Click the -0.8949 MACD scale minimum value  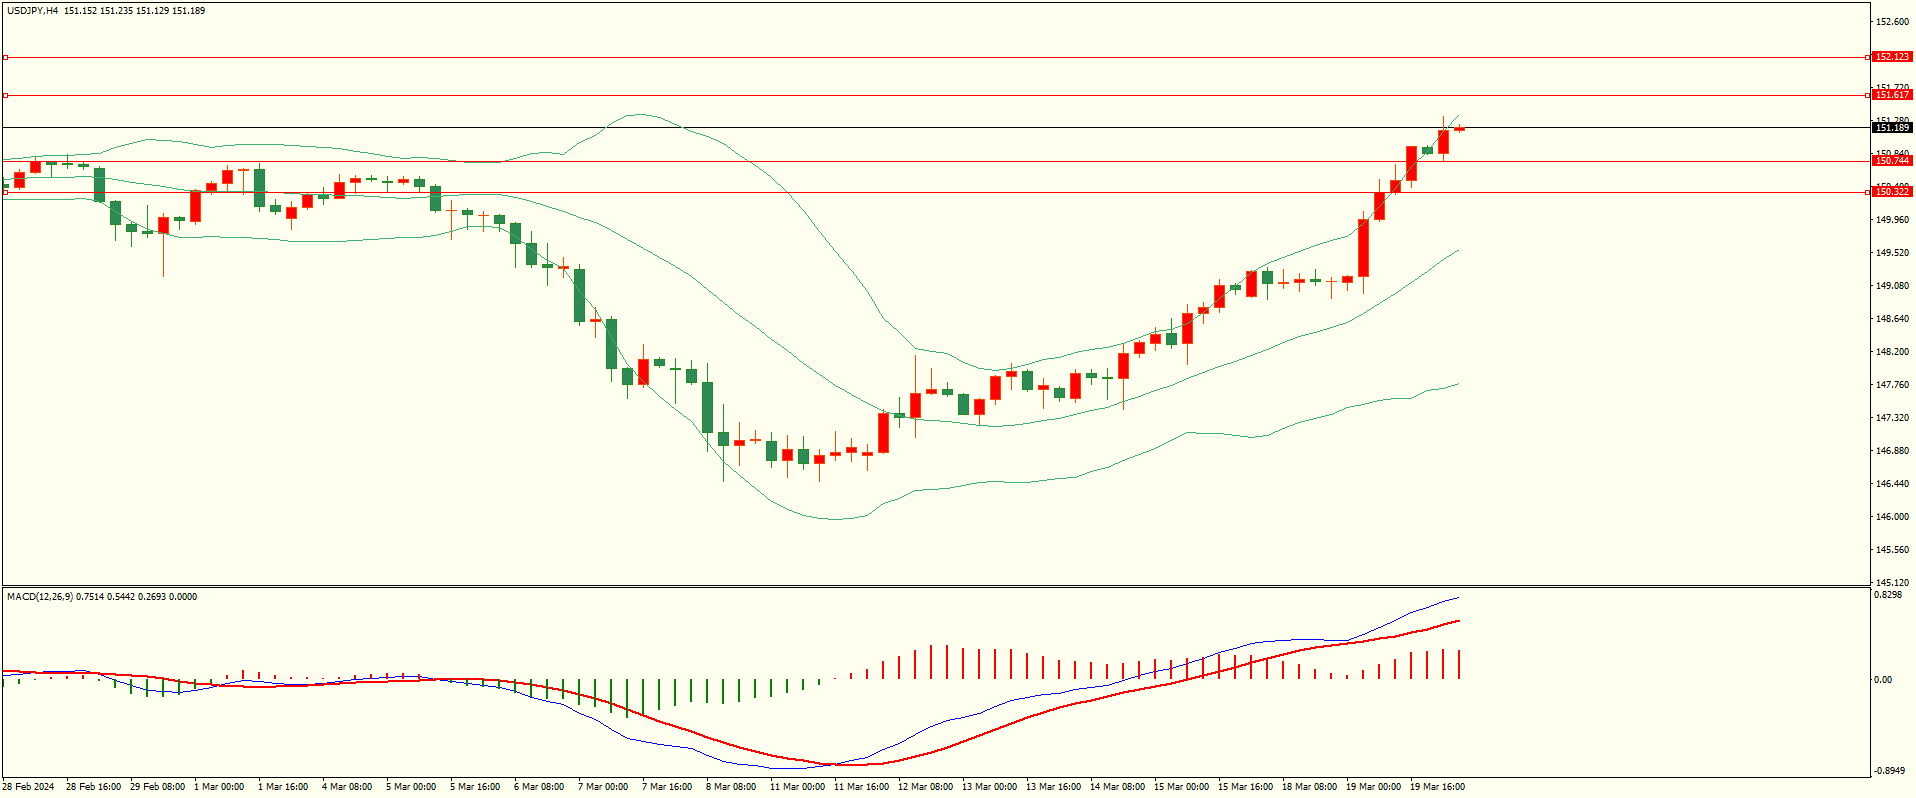1889,771
